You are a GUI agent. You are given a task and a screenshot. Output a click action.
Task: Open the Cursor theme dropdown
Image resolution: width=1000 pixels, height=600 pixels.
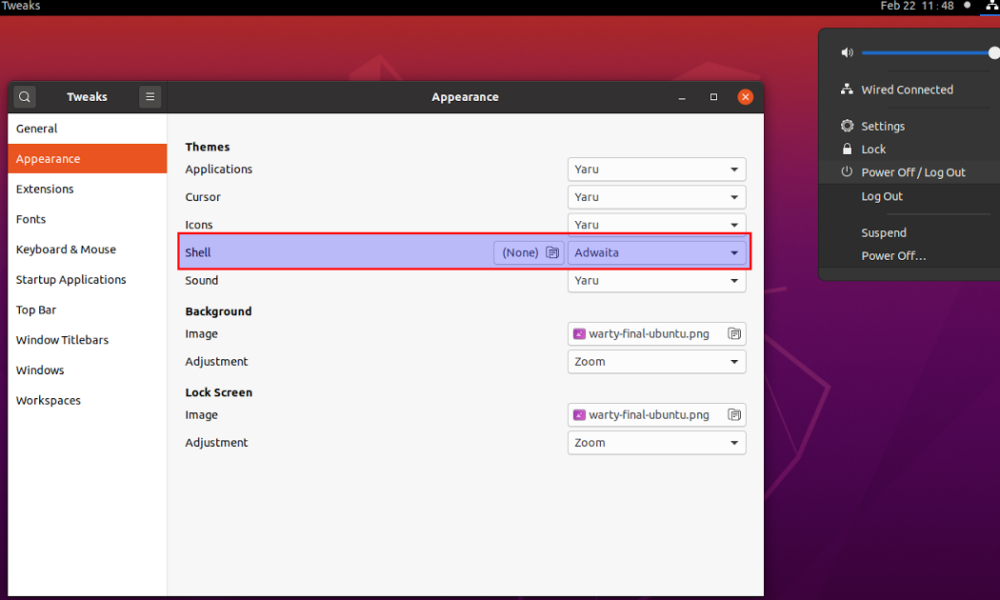click(x=656, y=197)
